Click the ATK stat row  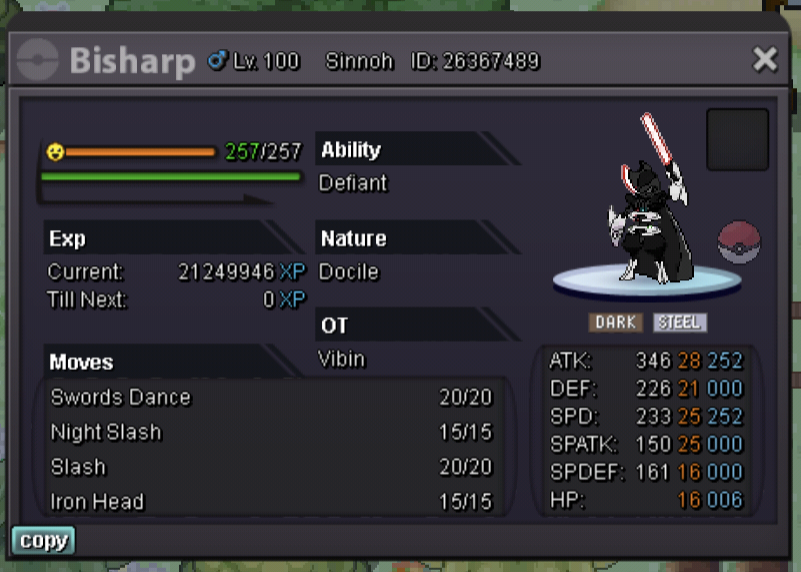(646, 361)
